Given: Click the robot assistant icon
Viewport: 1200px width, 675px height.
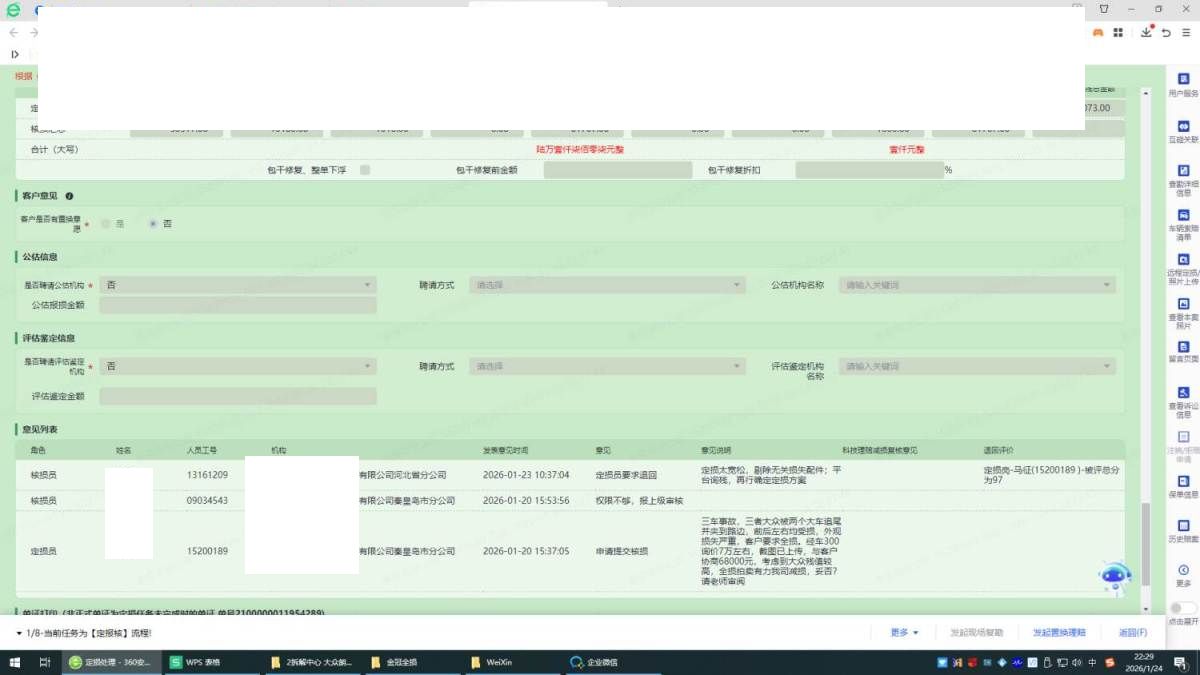Looking at the screenshot, I should [1114, 577].
